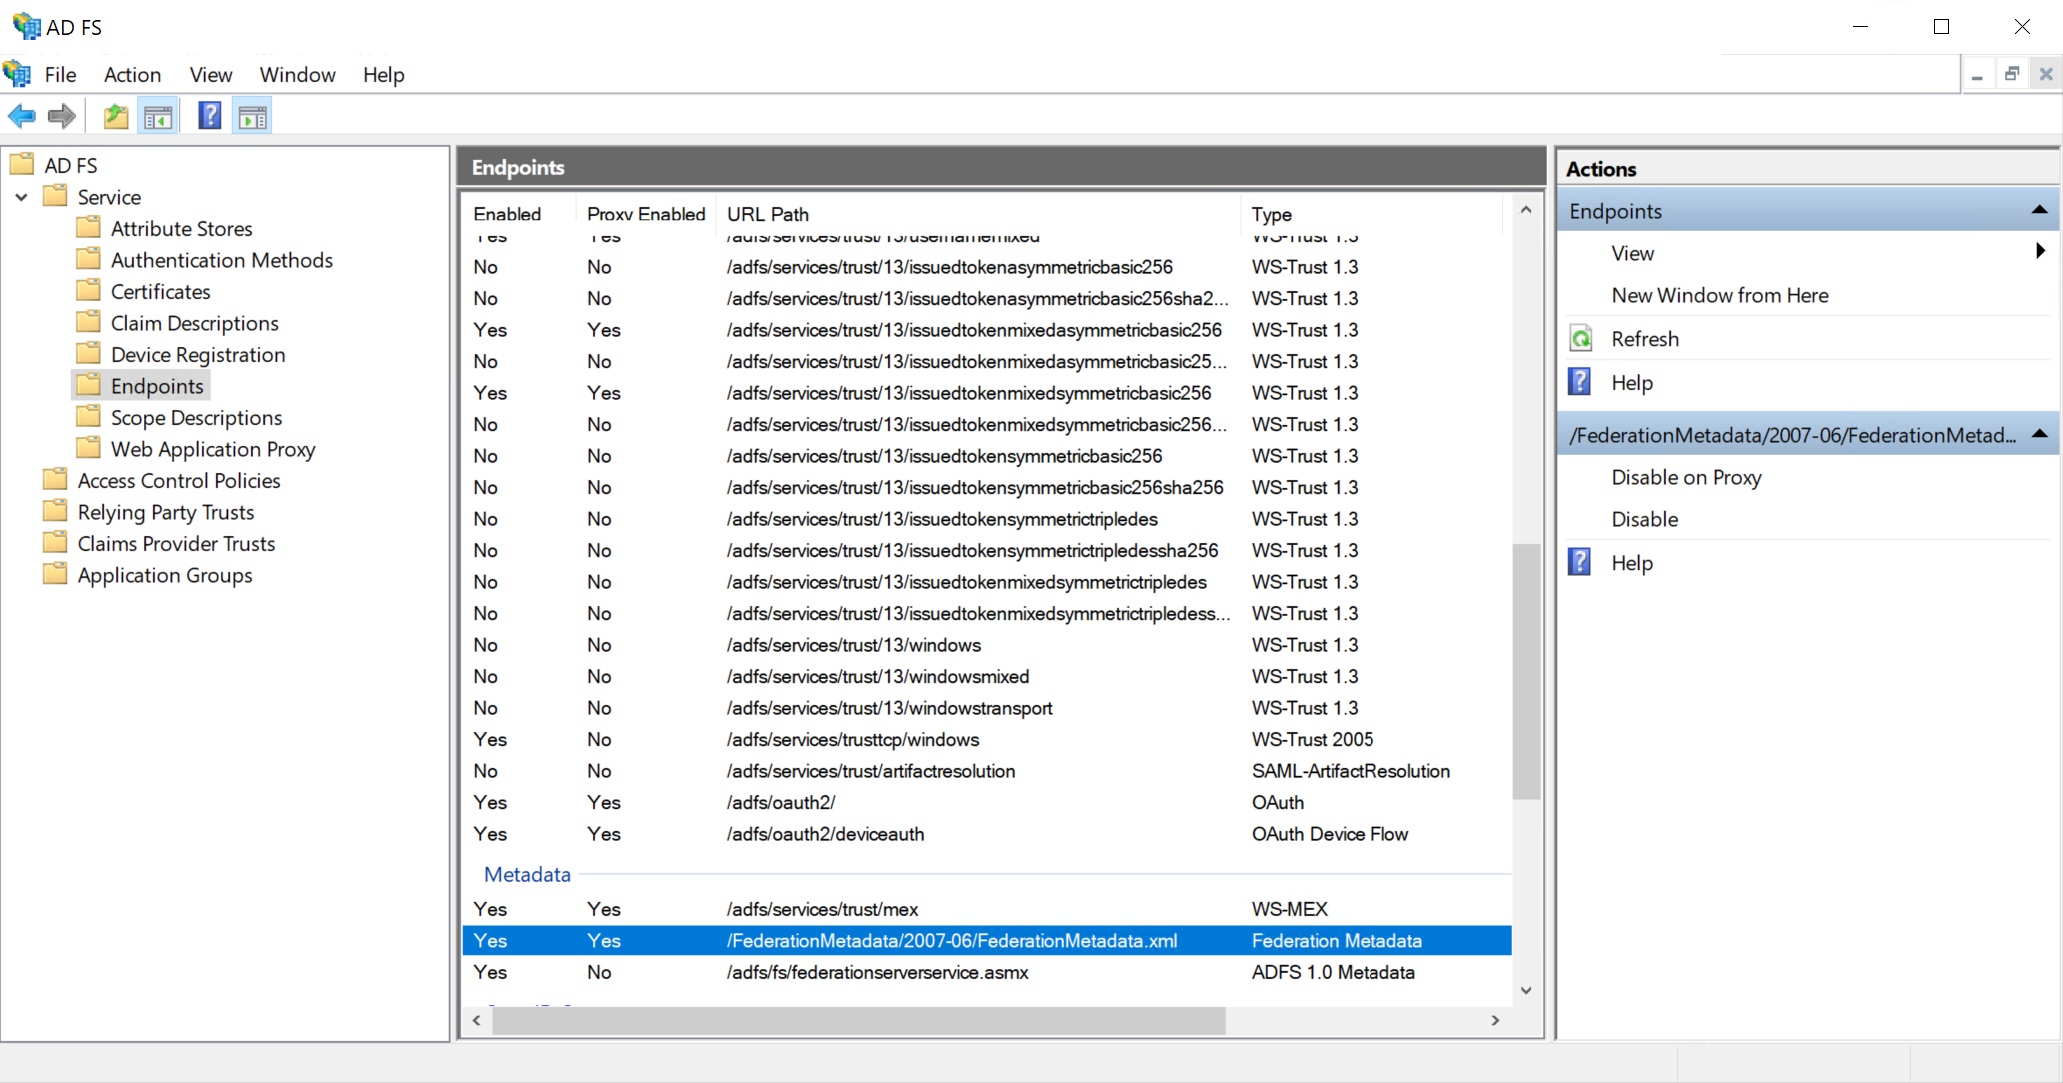
Task: Collapse the FederationMetadata actions section
Action: 2038,434
